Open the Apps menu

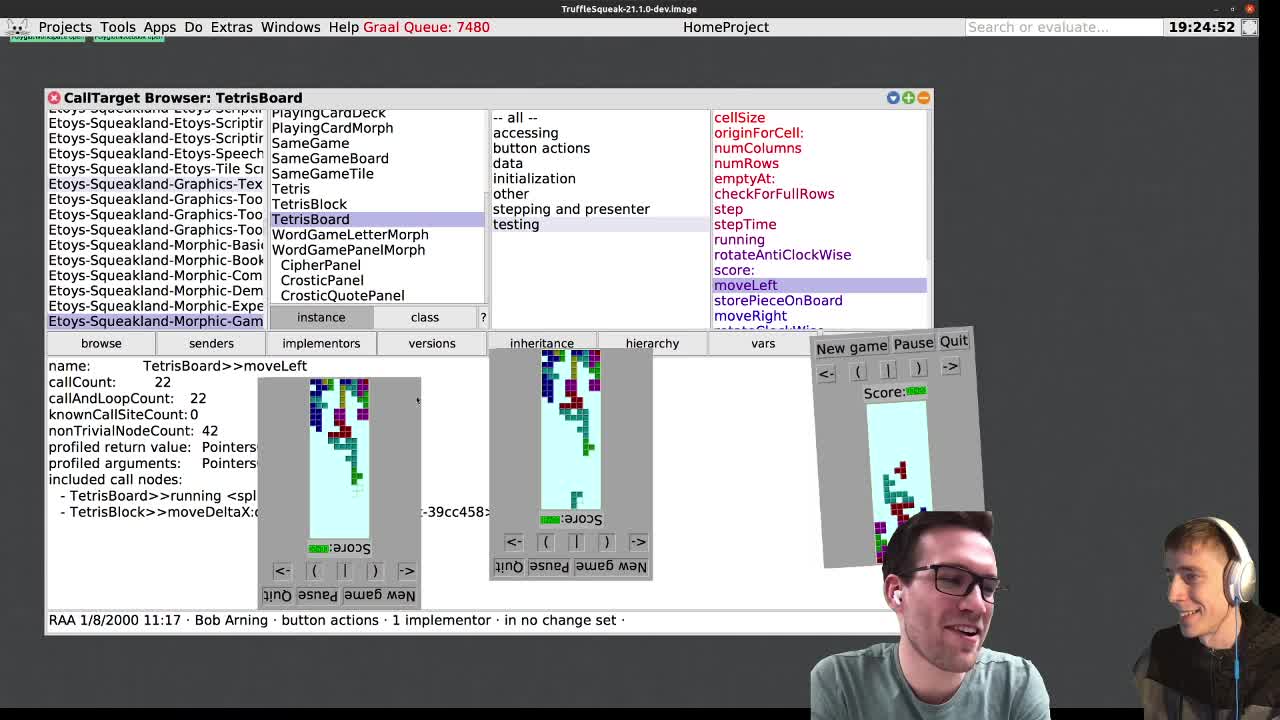[159, 27]
